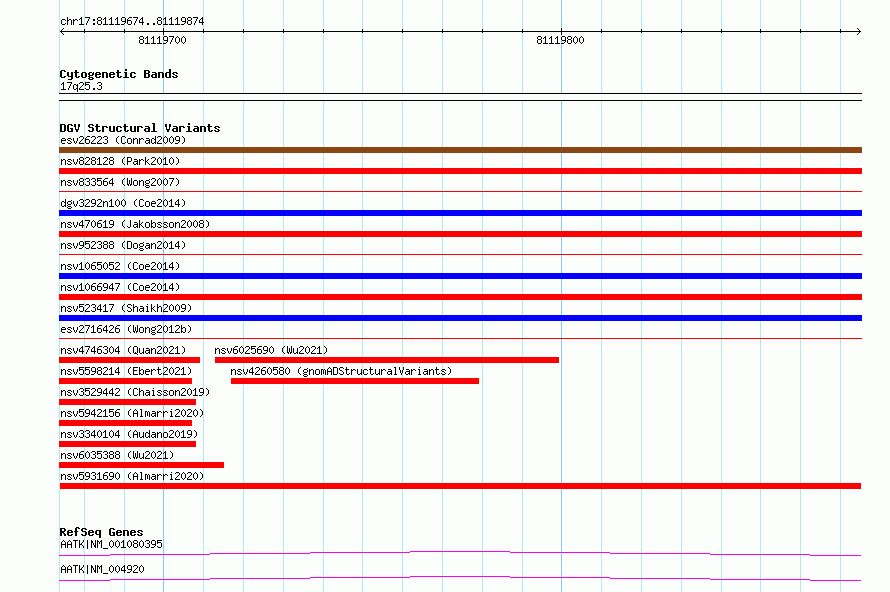This screenshot has height=592, width=890.
Task: Click the red bar under nsv5931690
Action: coord(460,486)
